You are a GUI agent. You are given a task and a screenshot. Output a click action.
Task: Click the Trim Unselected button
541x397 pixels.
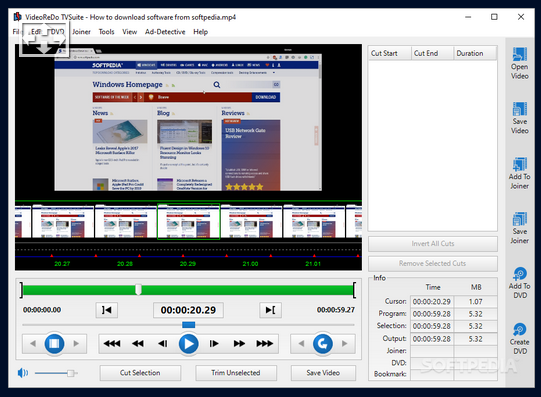point(236,373)
